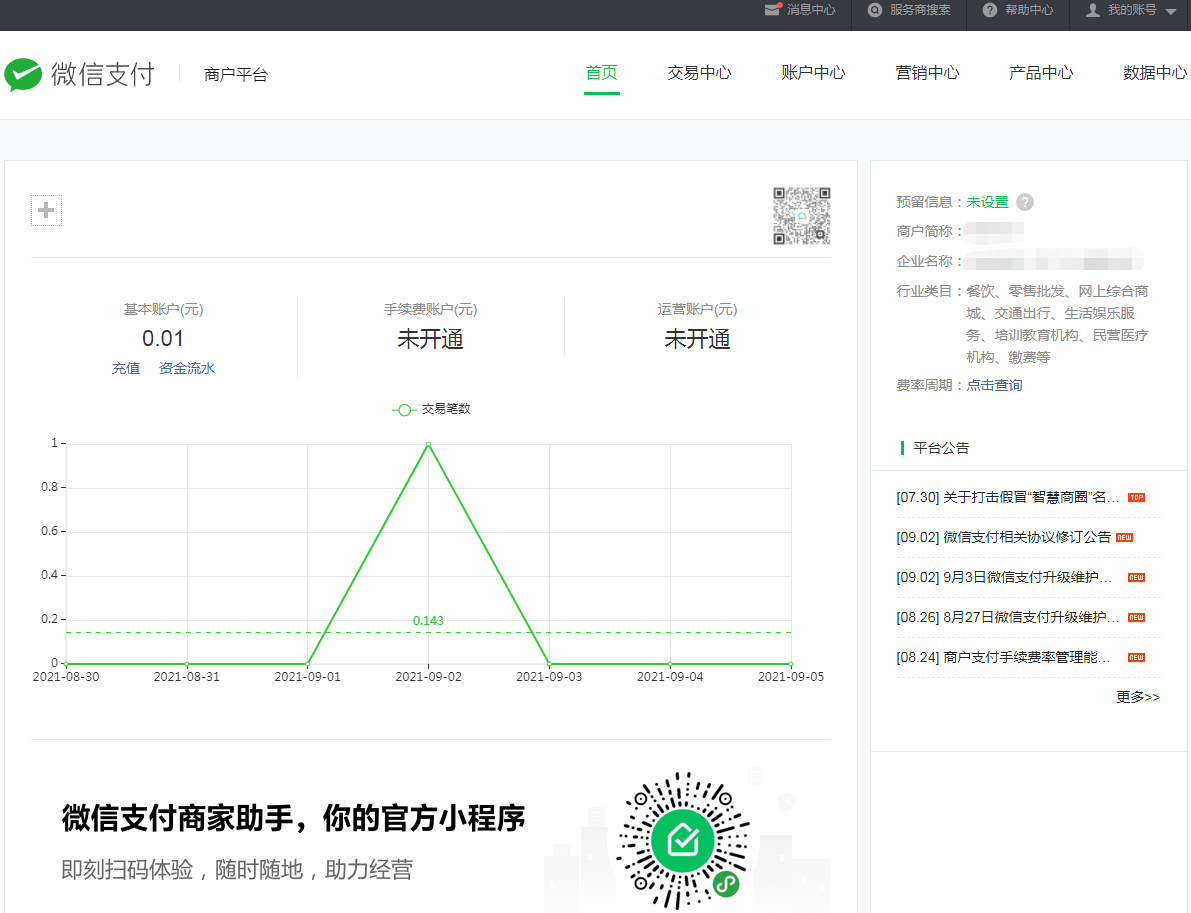
Task: Click the 充值 link
Action: coord(126,368)
